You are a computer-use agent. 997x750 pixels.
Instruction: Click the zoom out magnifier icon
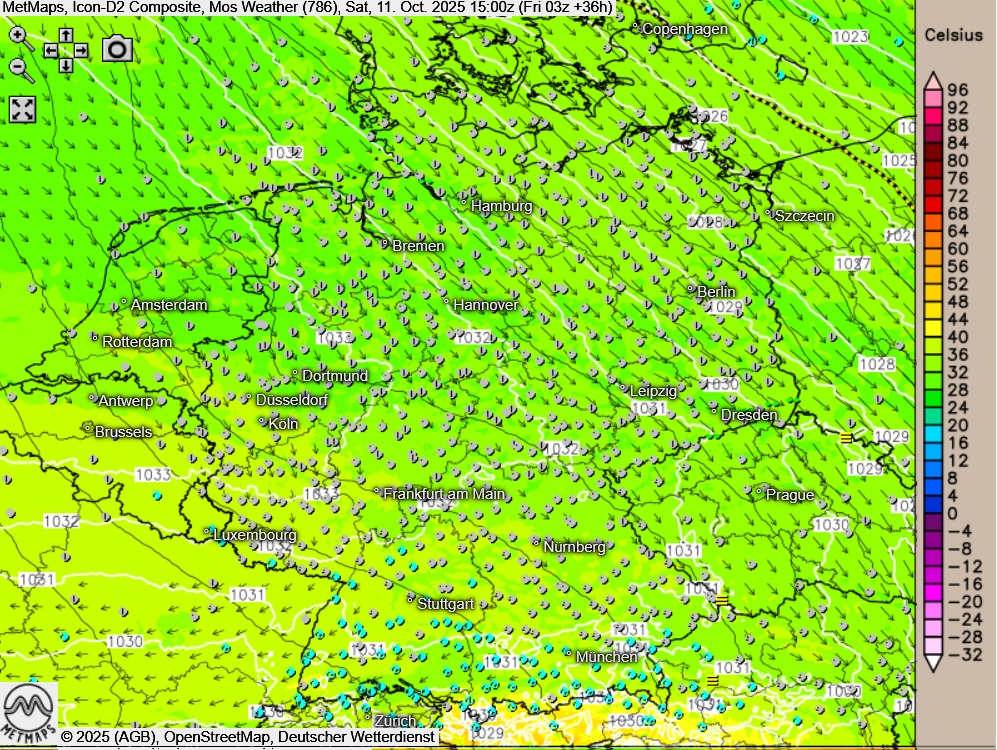coord(20,68)
